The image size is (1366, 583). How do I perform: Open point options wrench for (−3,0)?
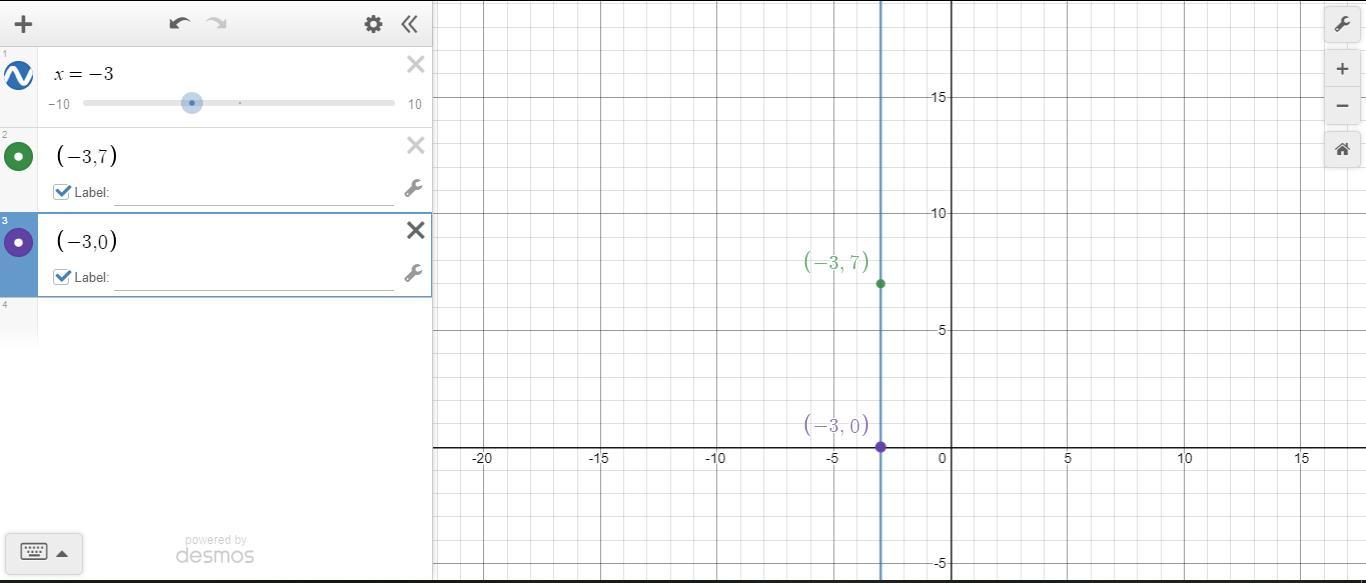pyautogui.click(x=413, y=273)
